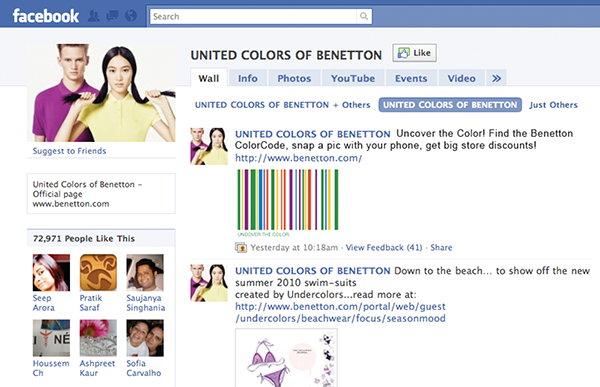Viewport: 600px width, 387px height.
Task: Click the facebook logo
Action: [x=46, y=16]
